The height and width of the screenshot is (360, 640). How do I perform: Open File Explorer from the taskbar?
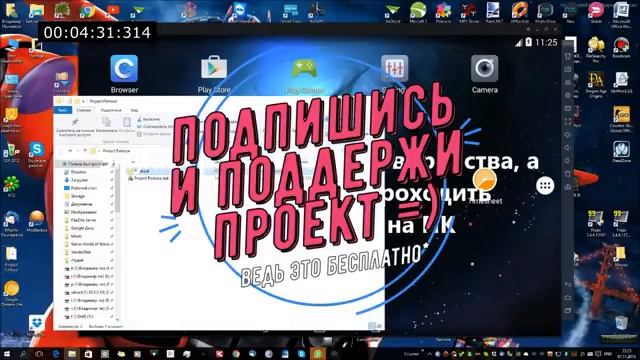click(x=72, y=353)
